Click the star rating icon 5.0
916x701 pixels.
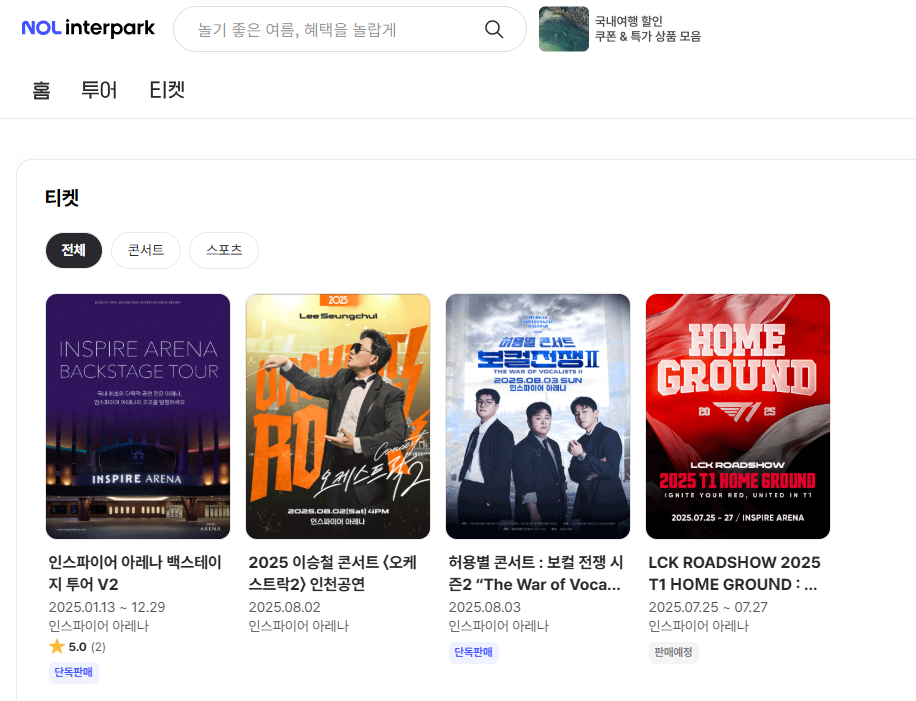(57, 646)
